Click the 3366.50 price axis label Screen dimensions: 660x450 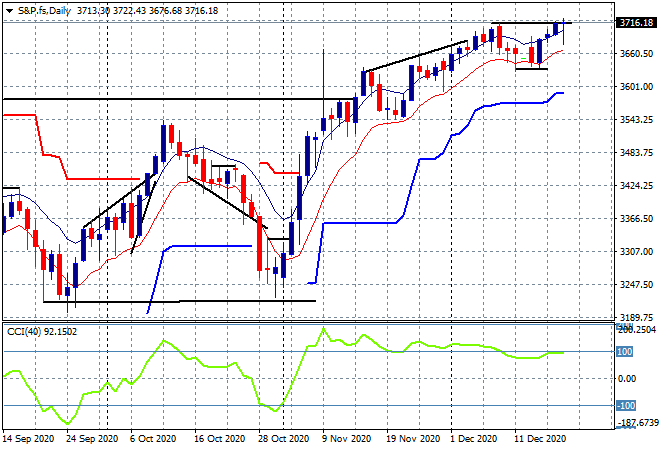click(x=636, y=218)
